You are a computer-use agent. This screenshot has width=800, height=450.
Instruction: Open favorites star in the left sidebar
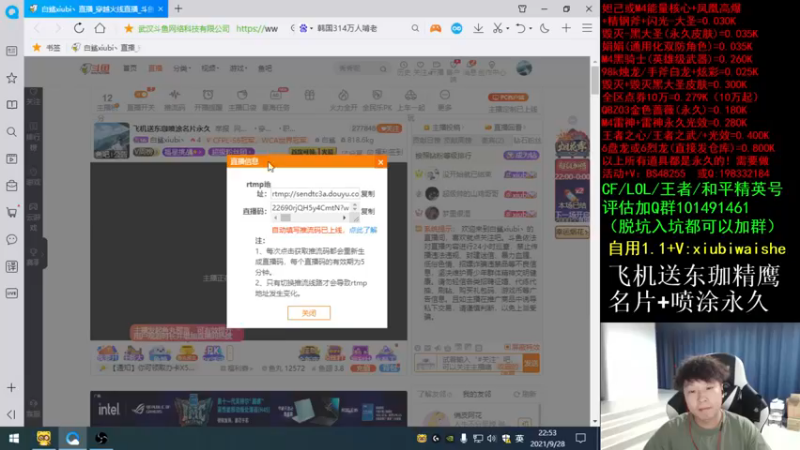pyautogui.click(x=12, y=78)
